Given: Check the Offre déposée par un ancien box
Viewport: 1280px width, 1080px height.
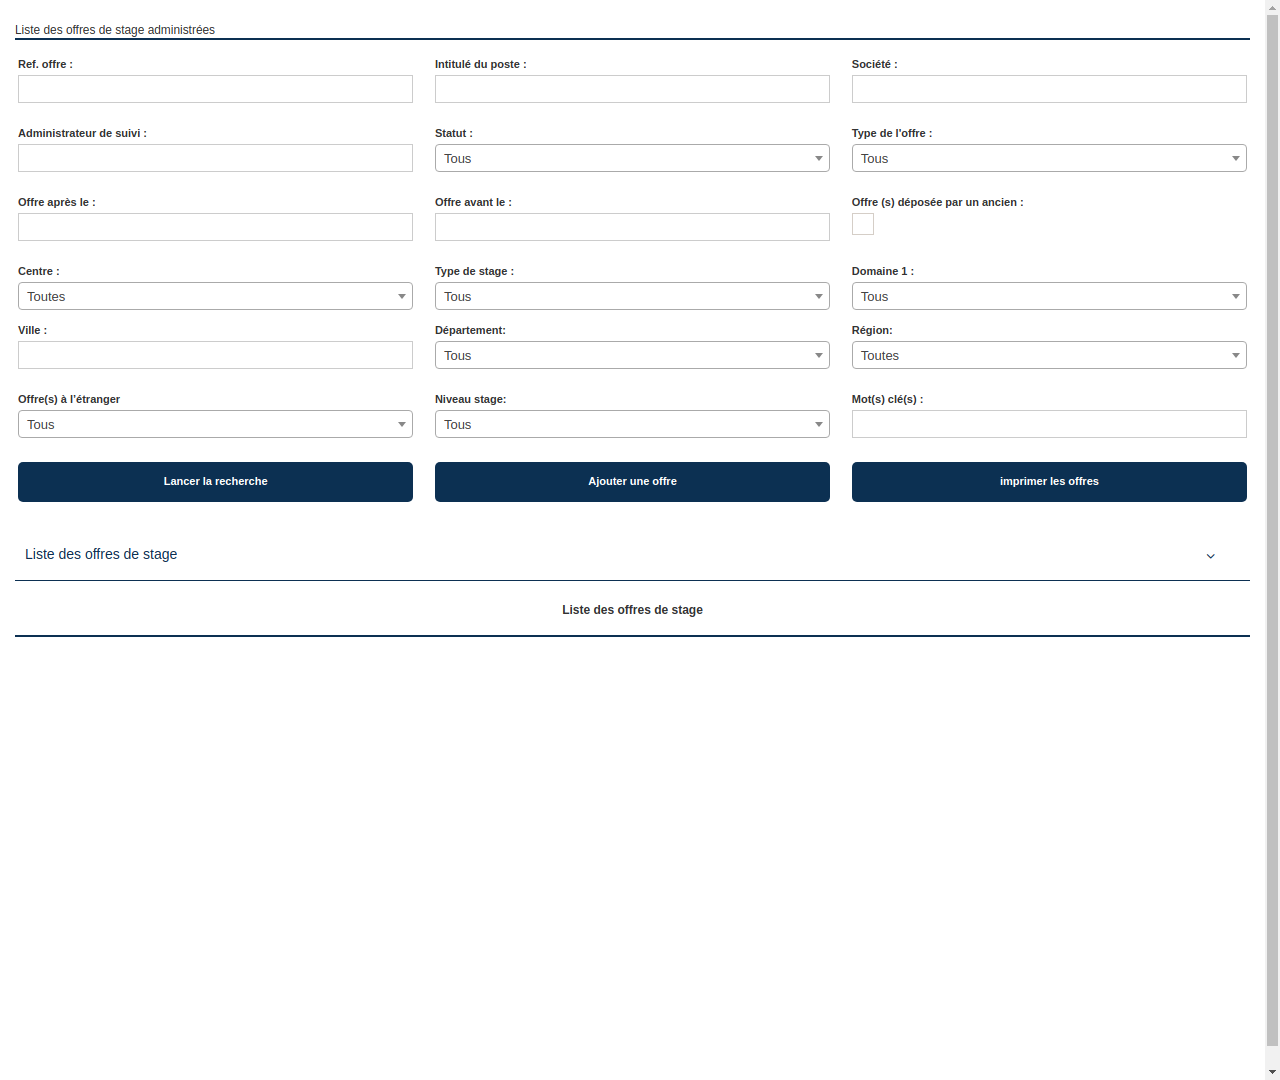Looking at the screenshot, I should coord(862,224).
